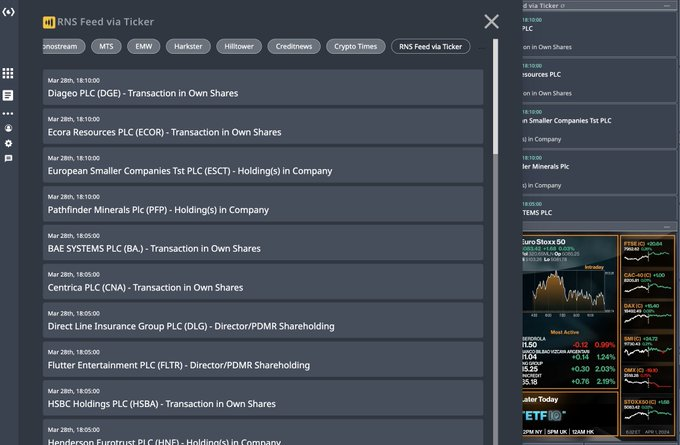
Task: Click the Smaller Companies Tst PLC background item
Action: (x=599, y=126)
